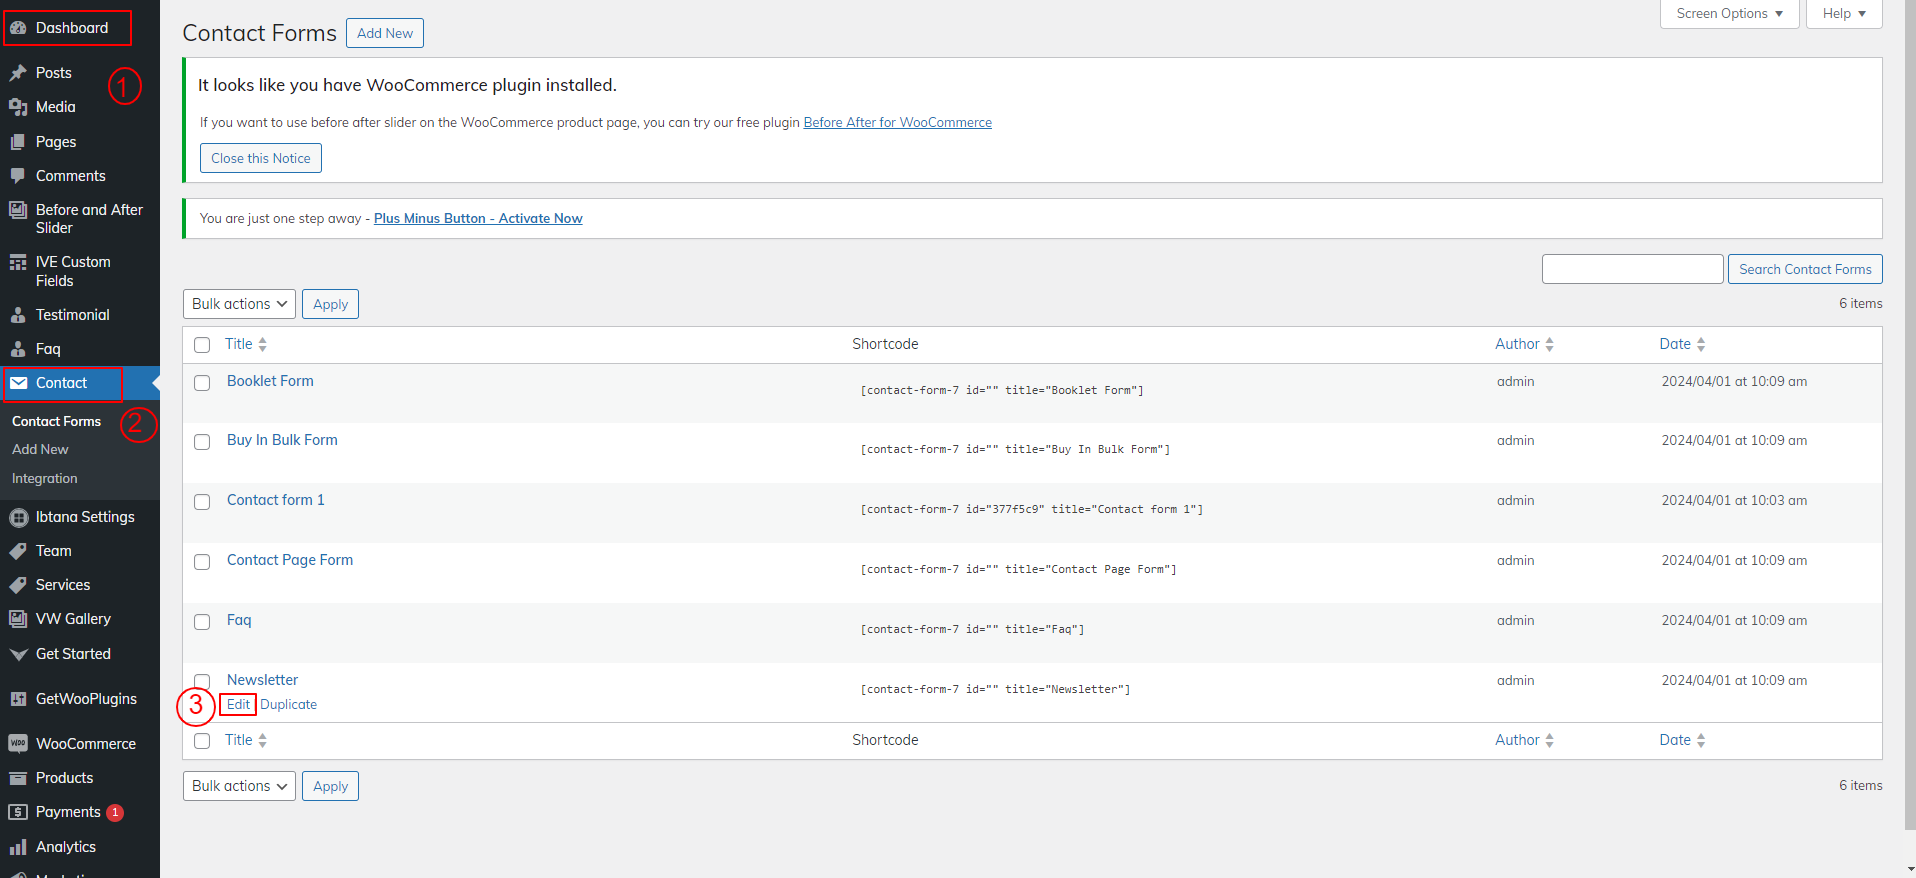Click the WooCommerce logo icon in sidebar
Image resolution: width=1916 pixels, height=878 pixels.
point(18,744)
